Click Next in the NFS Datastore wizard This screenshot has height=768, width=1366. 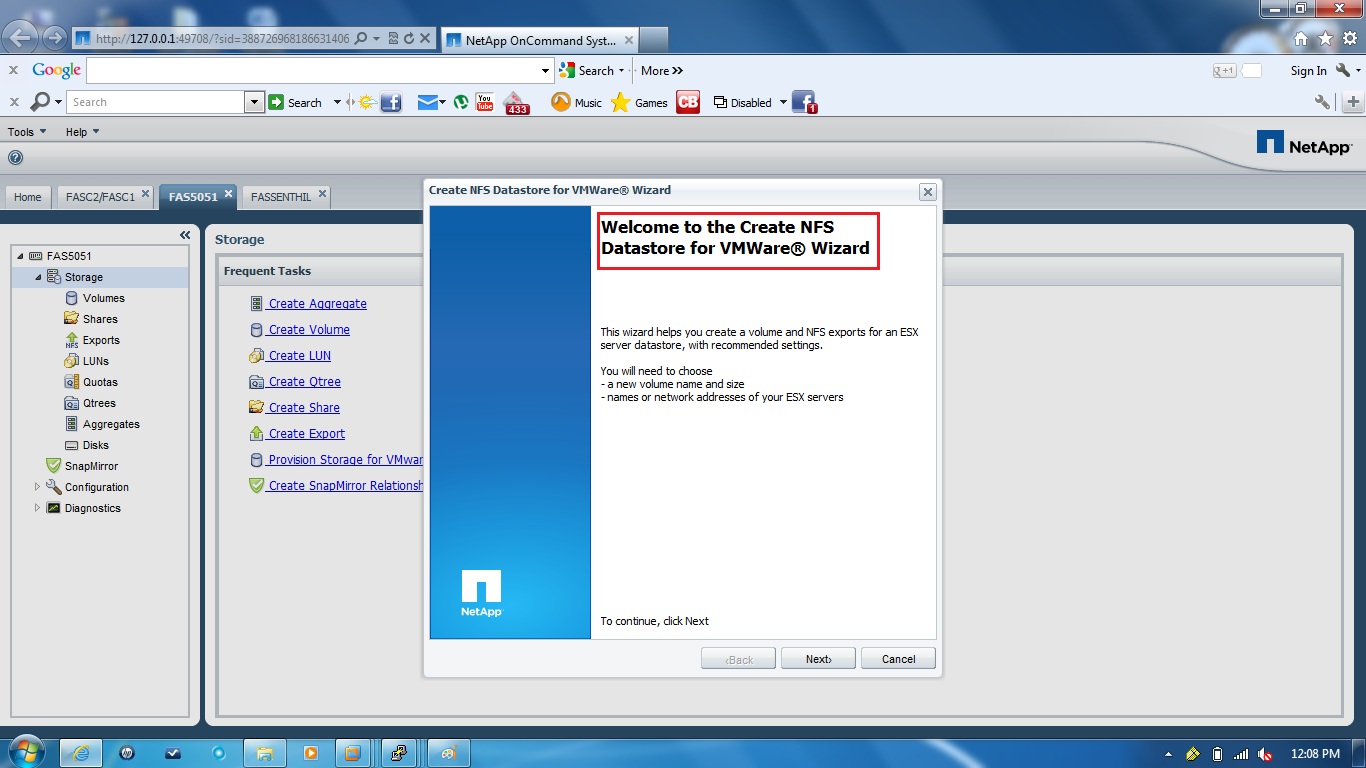(x=818, y=658)
